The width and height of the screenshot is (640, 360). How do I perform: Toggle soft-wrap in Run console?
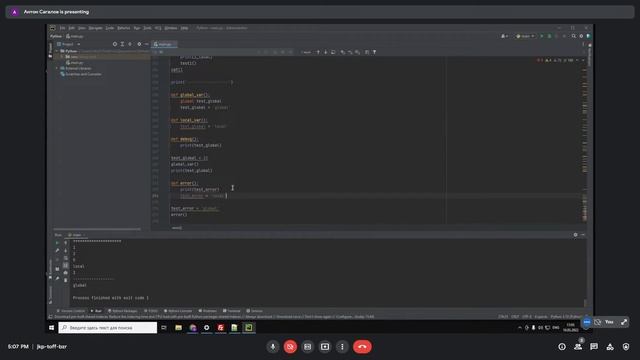tap(65, 258)
